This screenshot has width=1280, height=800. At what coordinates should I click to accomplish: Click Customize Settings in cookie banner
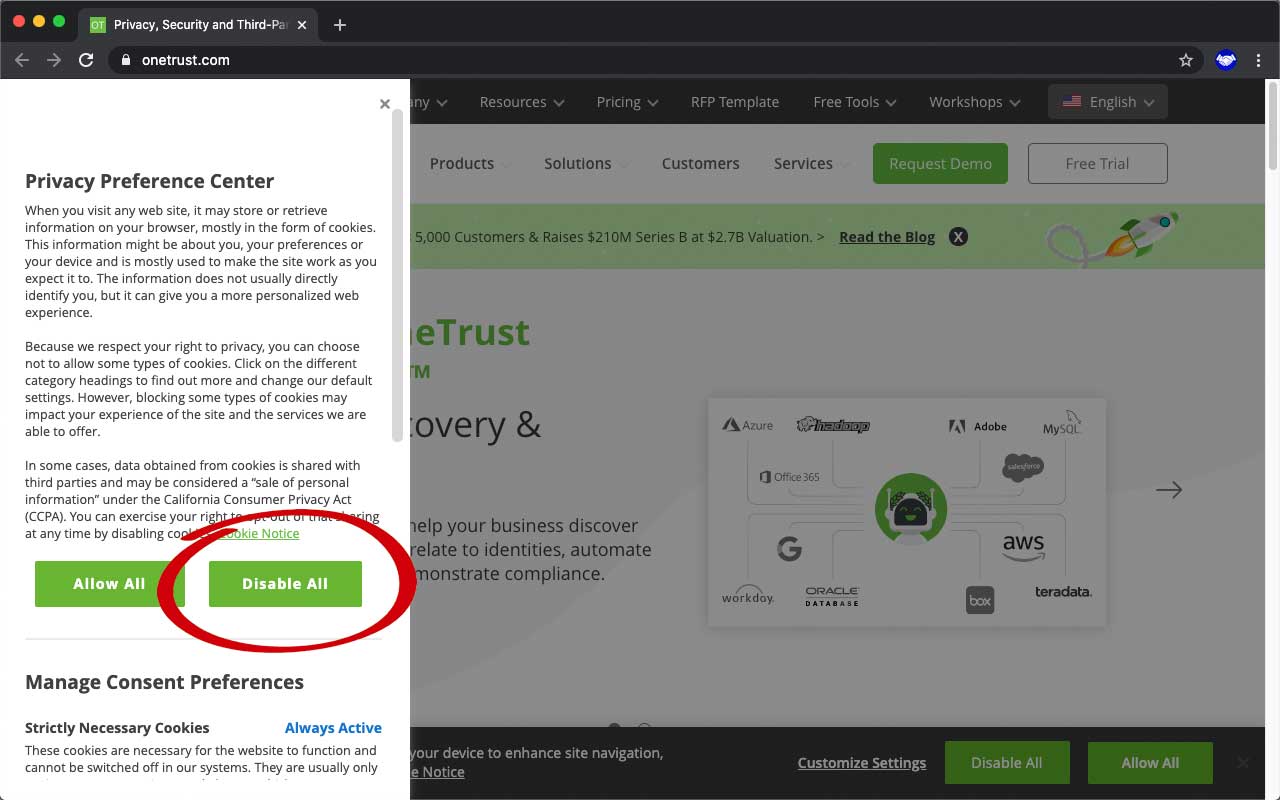pos(862,763)
